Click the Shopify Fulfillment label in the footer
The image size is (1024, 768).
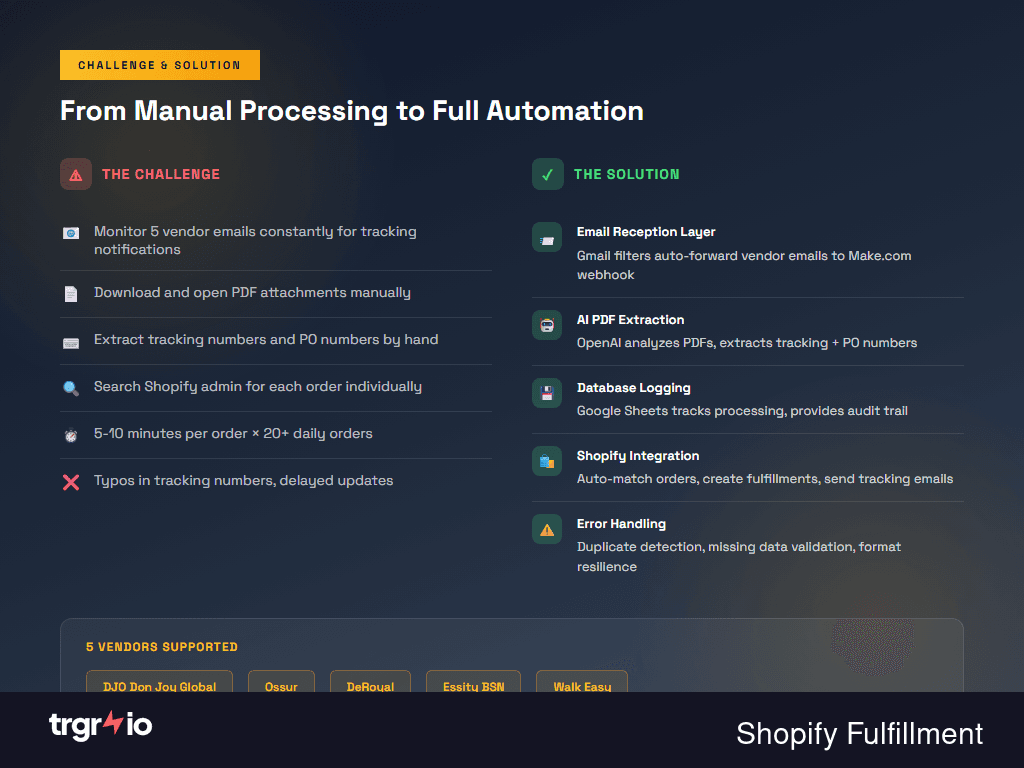(858, 734)
